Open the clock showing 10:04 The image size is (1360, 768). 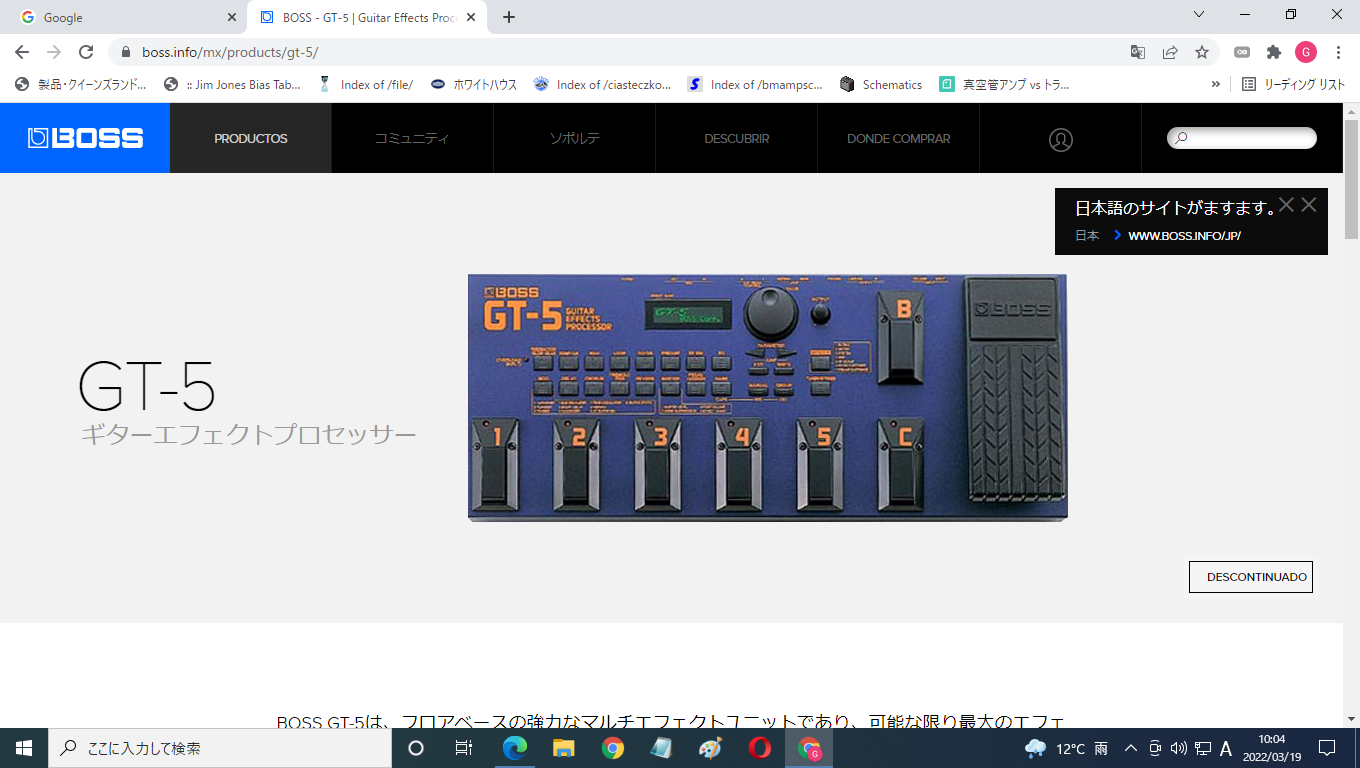[1271, 748]
